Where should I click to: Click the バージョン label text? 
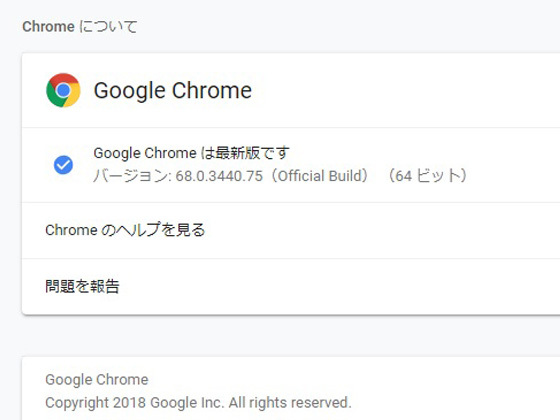132,176
